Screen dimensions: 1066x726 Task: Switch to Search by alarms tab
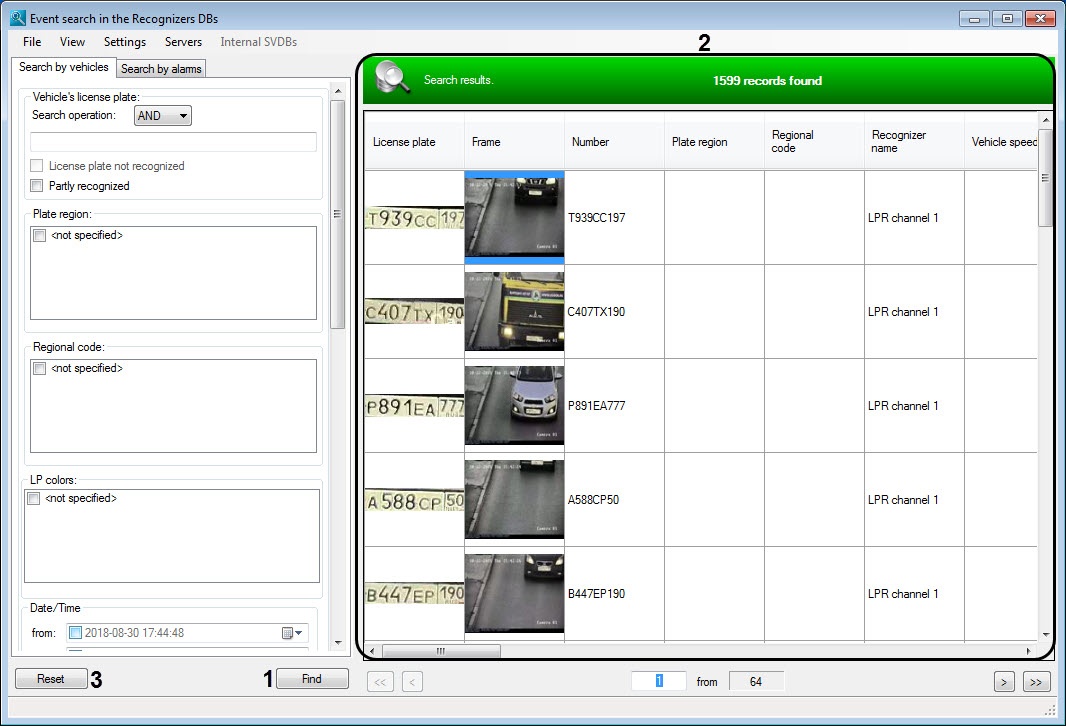[x=161, y=69]
